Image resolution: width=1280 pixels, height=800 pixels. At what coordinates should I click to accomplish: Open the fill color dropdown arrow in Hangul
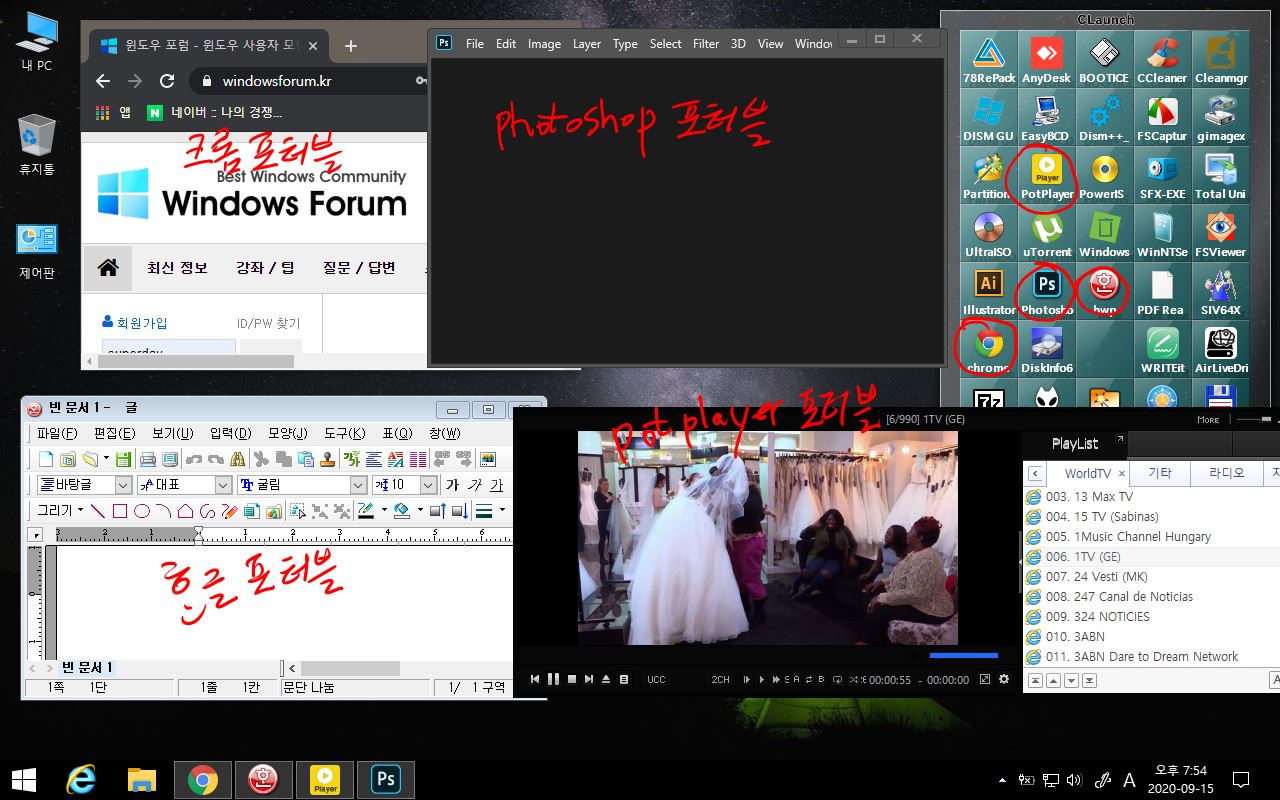pos(418,511)
